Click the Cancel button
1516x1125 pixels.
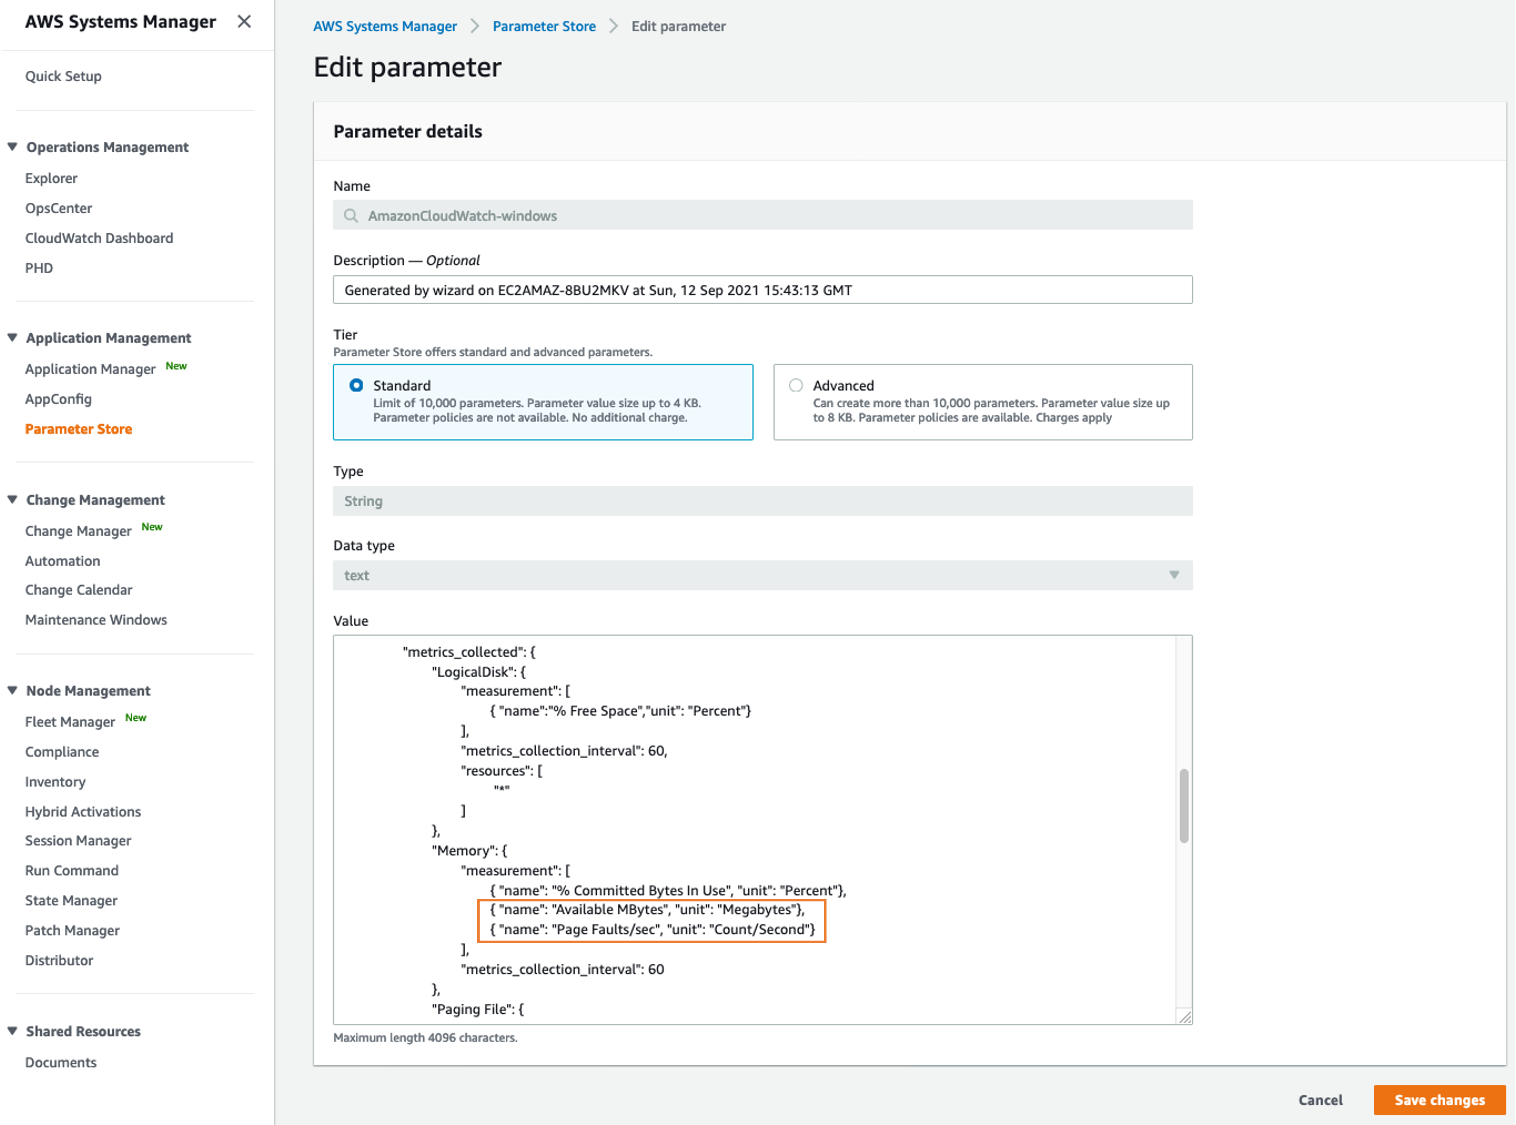click(1320, 1100)
